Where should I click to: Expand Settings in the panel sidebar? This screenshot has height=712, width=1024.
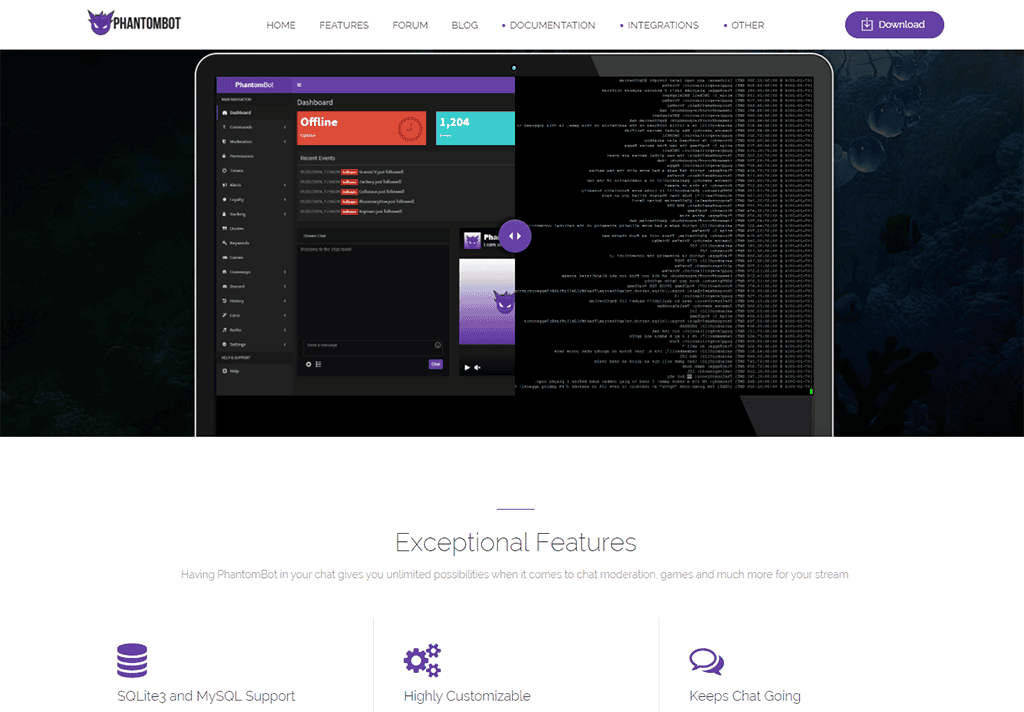[x=254, y=344]
